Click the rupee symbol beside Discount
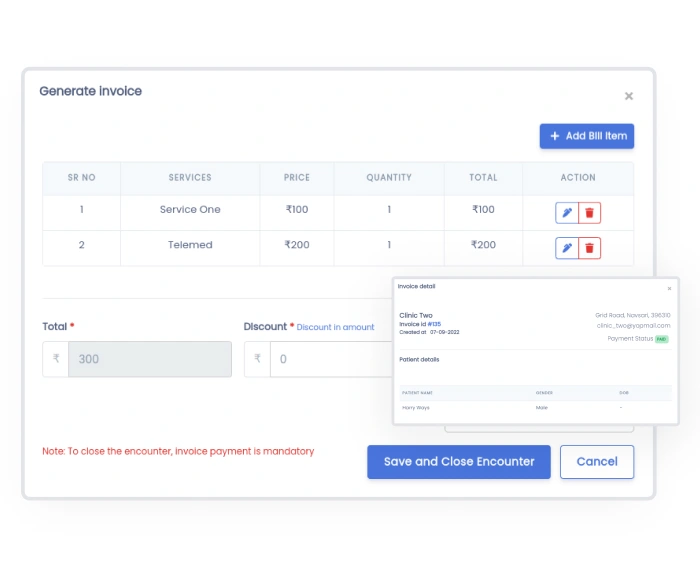This screenshot has height=568, width=700. tap(257, 359)
